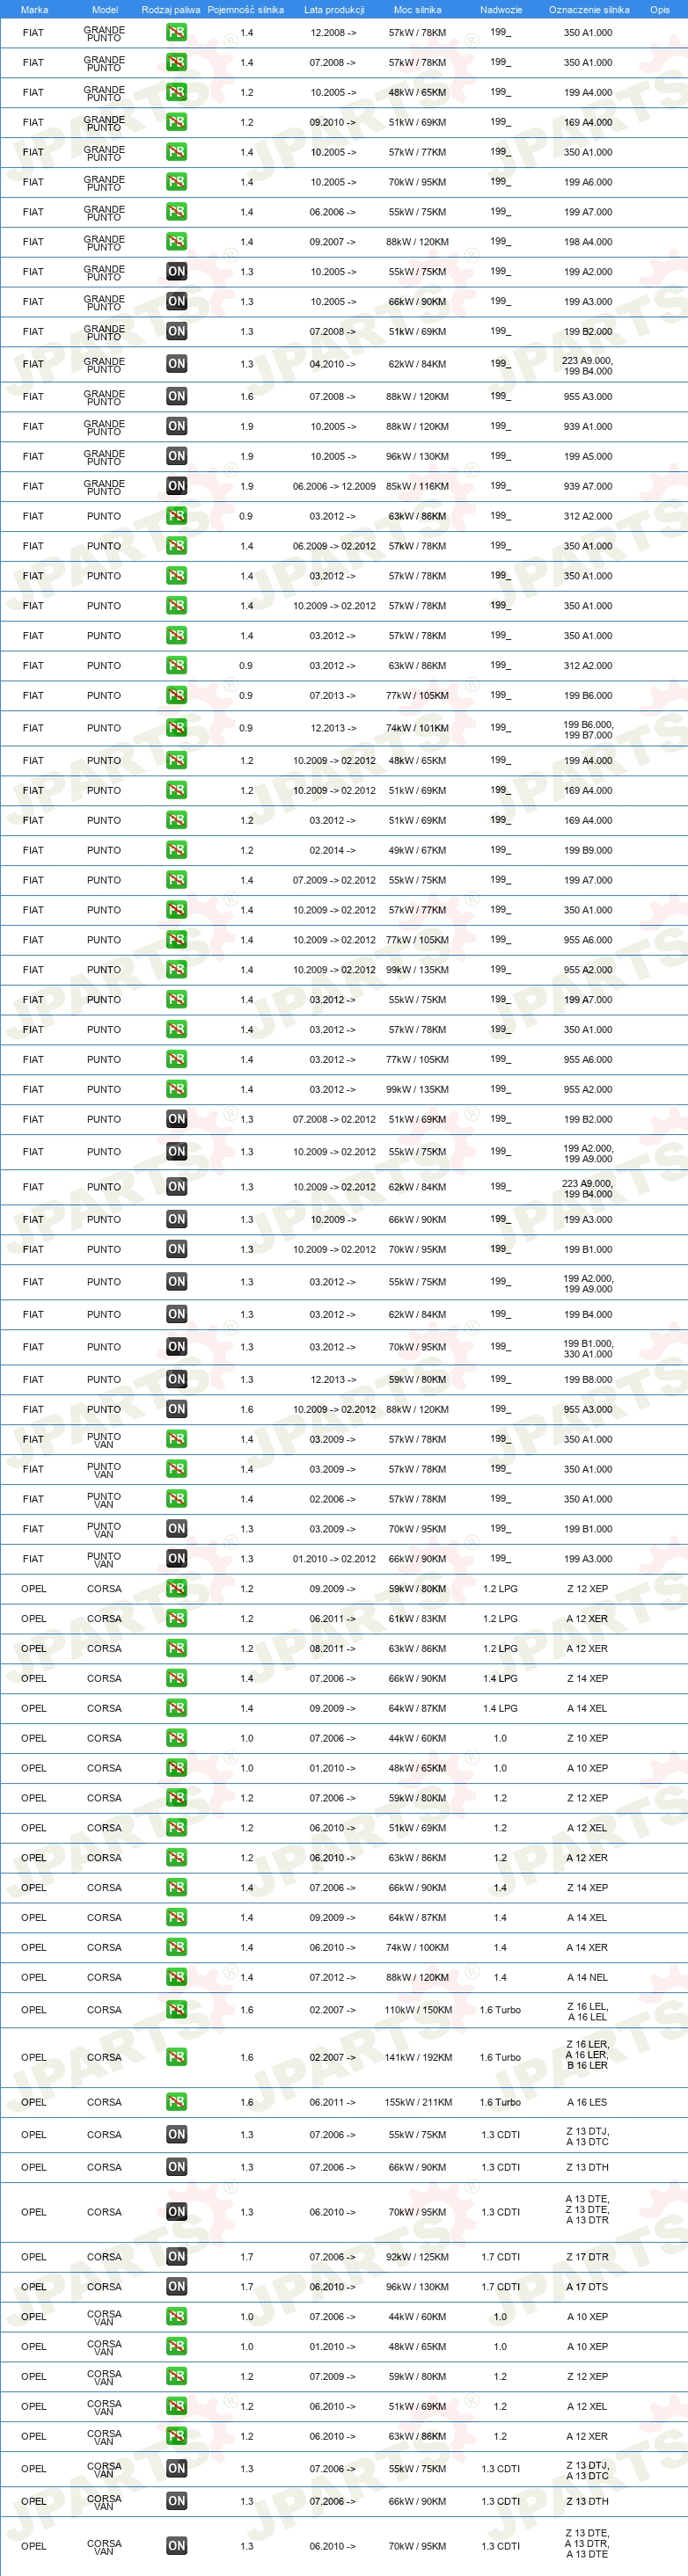
Task: Click the date cell 07.2009 -> 02.2012
Action: (334, 881)
